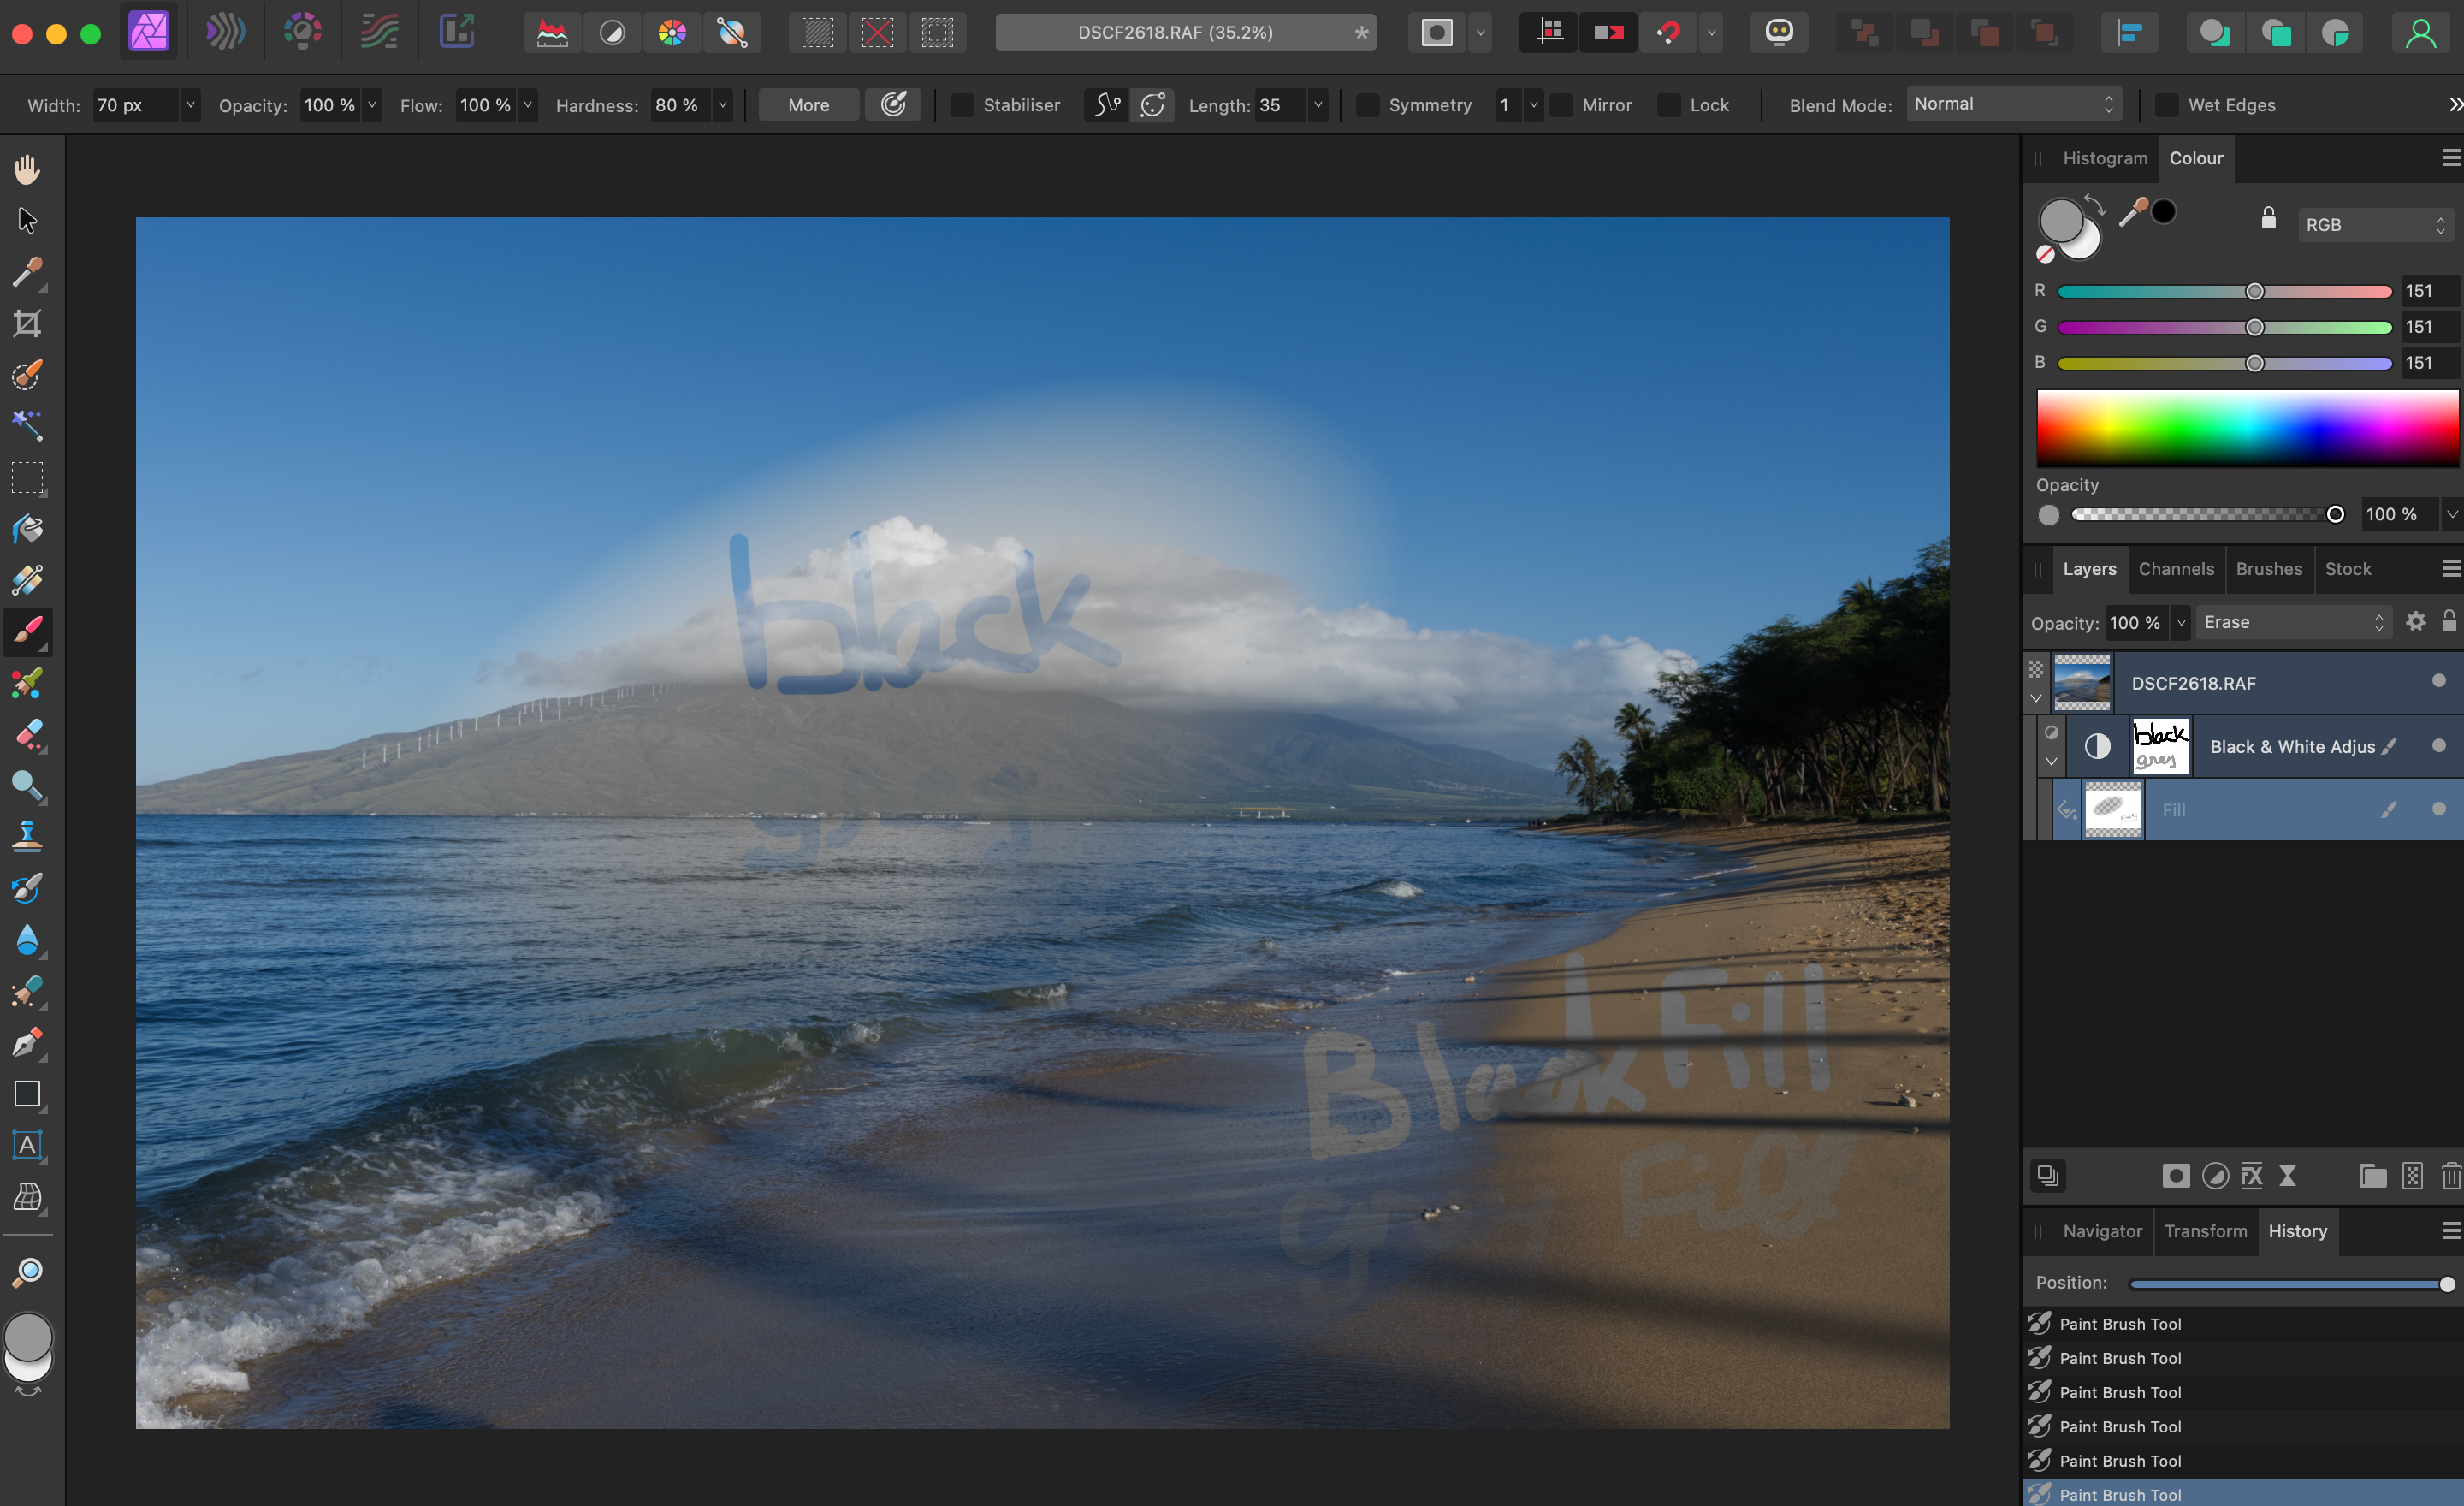Select the Crop tool
Screen dimensions: 2464x1506
[x=27, y=323]
